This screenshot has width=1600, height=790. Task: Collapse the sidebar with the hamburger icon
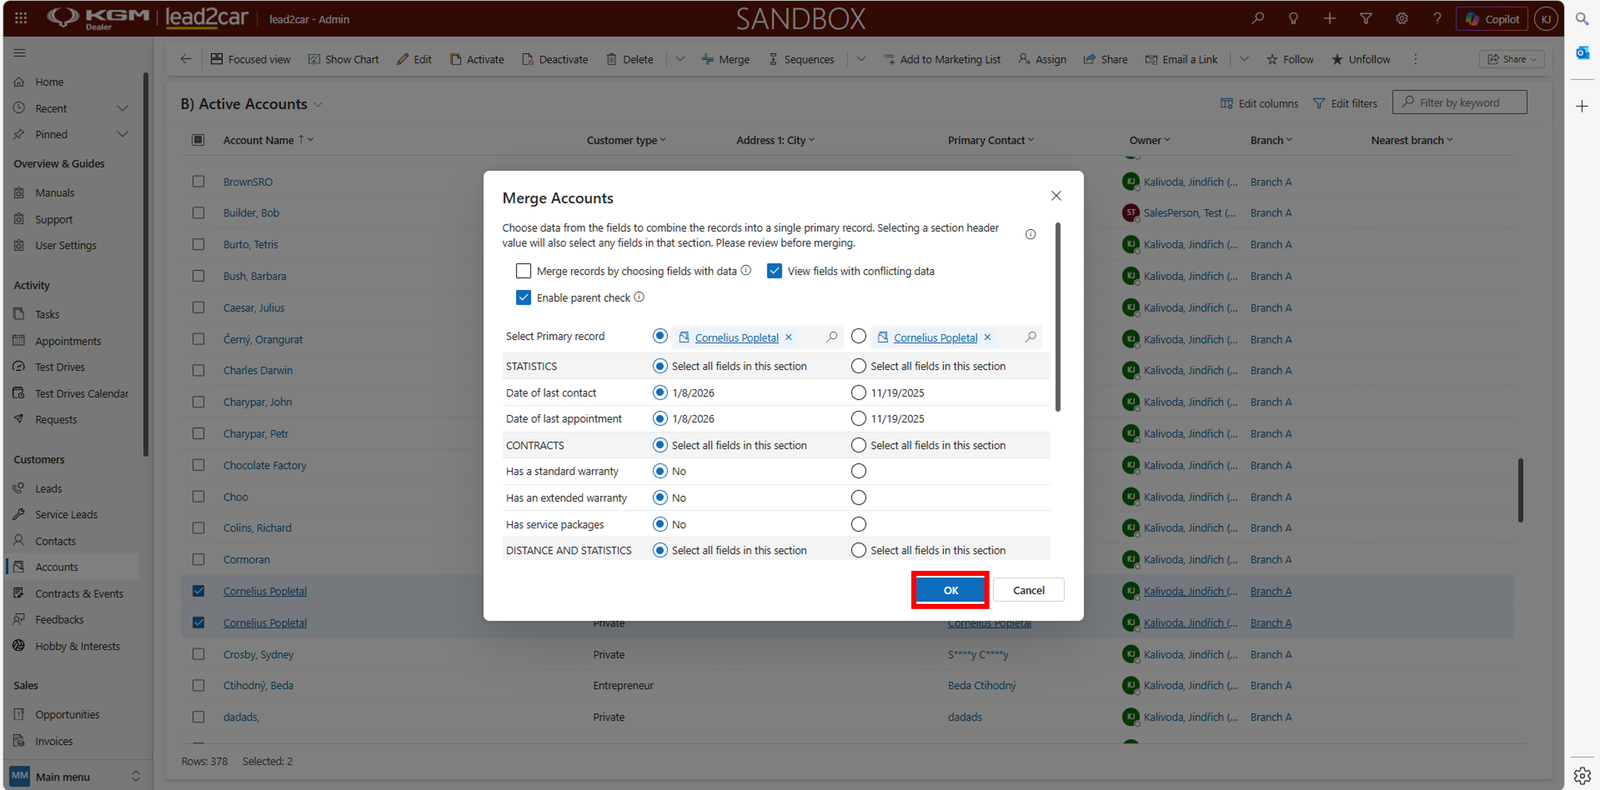20,53
